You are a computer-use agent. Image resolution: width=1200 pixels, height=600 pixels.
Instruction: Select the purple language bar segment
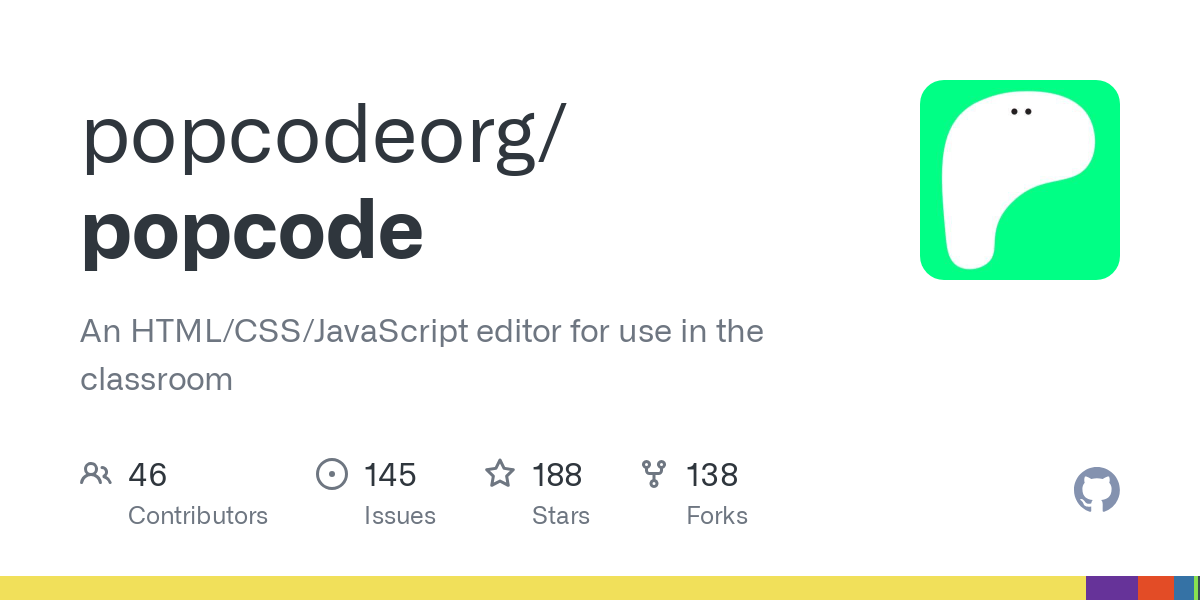(x=1111, y=588)
